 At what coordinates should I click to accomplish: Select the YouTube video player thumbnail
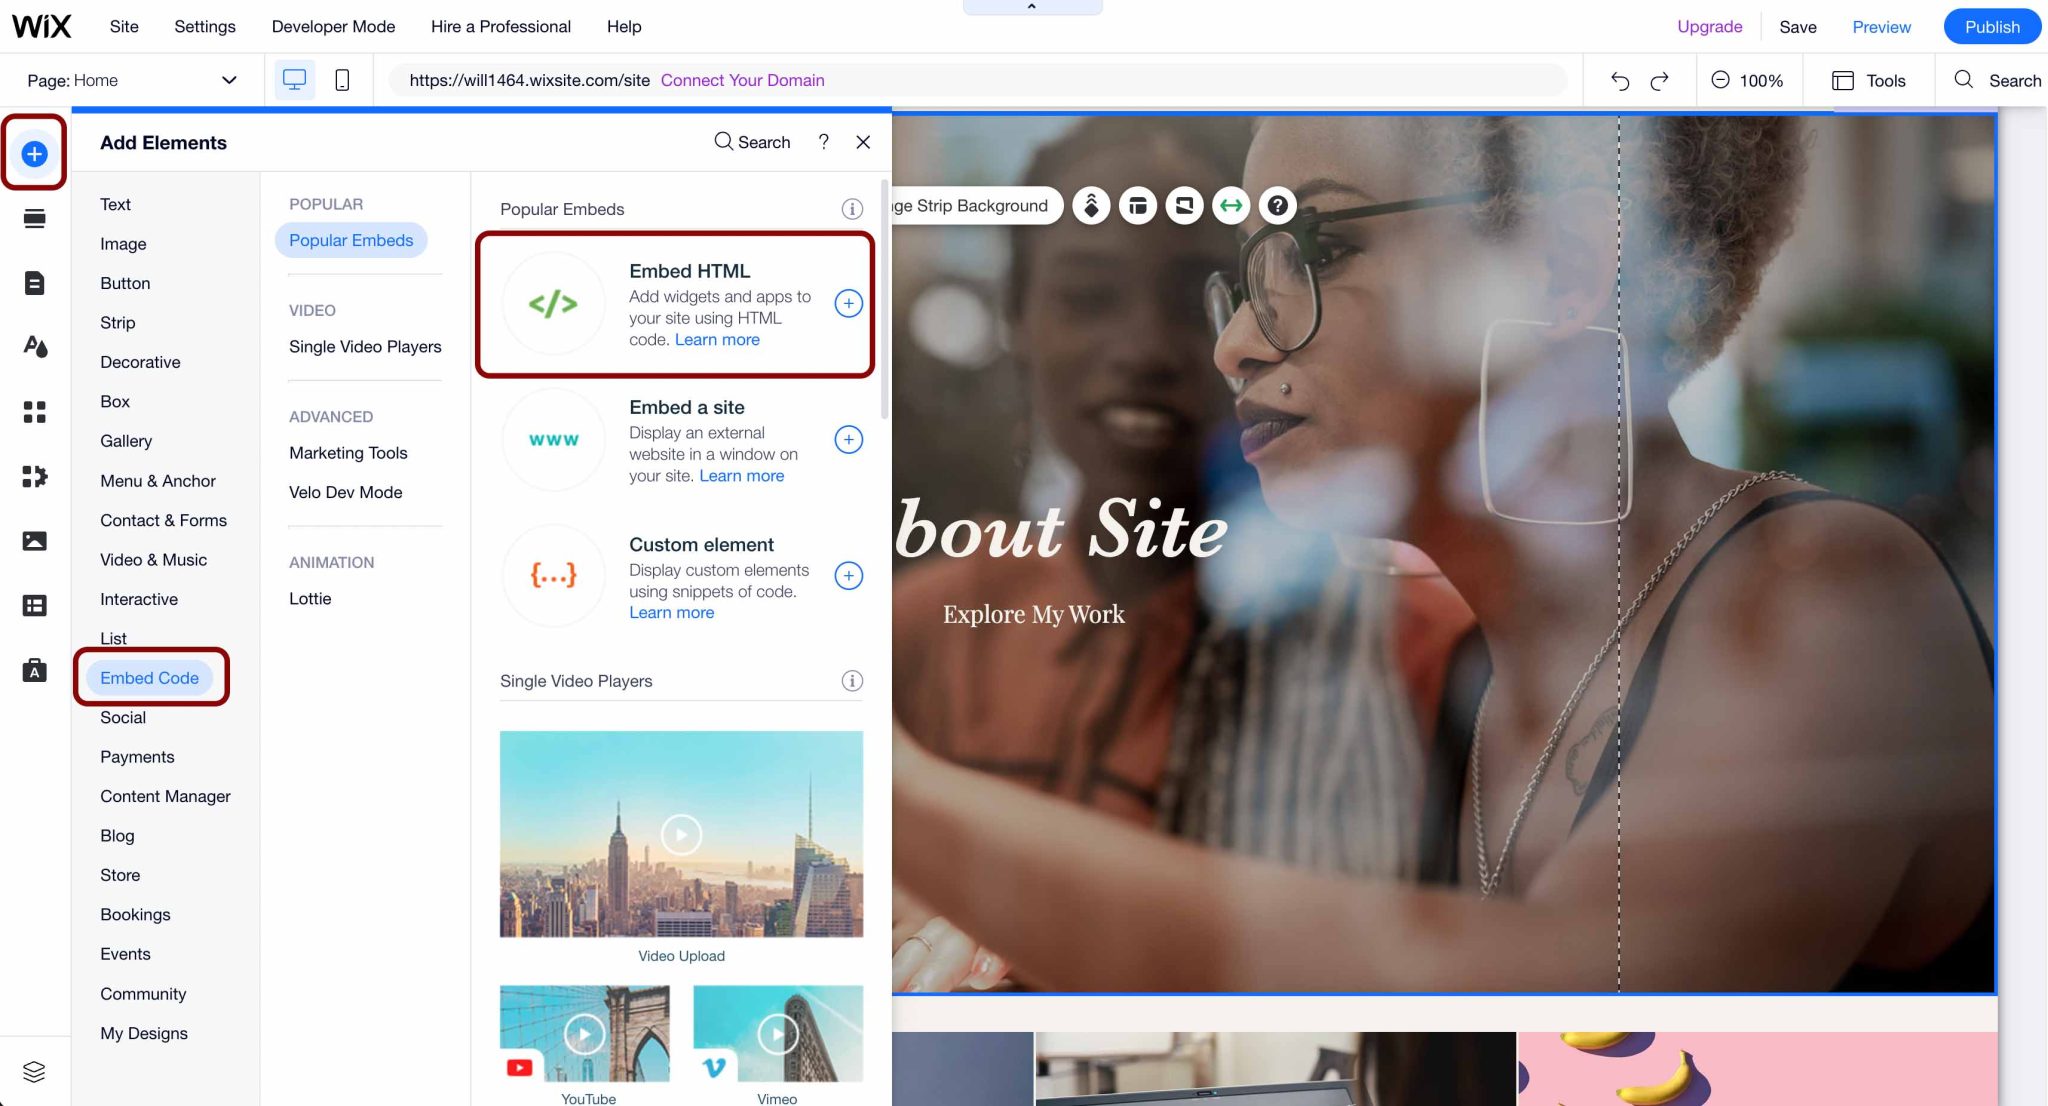coord(586,1035)
